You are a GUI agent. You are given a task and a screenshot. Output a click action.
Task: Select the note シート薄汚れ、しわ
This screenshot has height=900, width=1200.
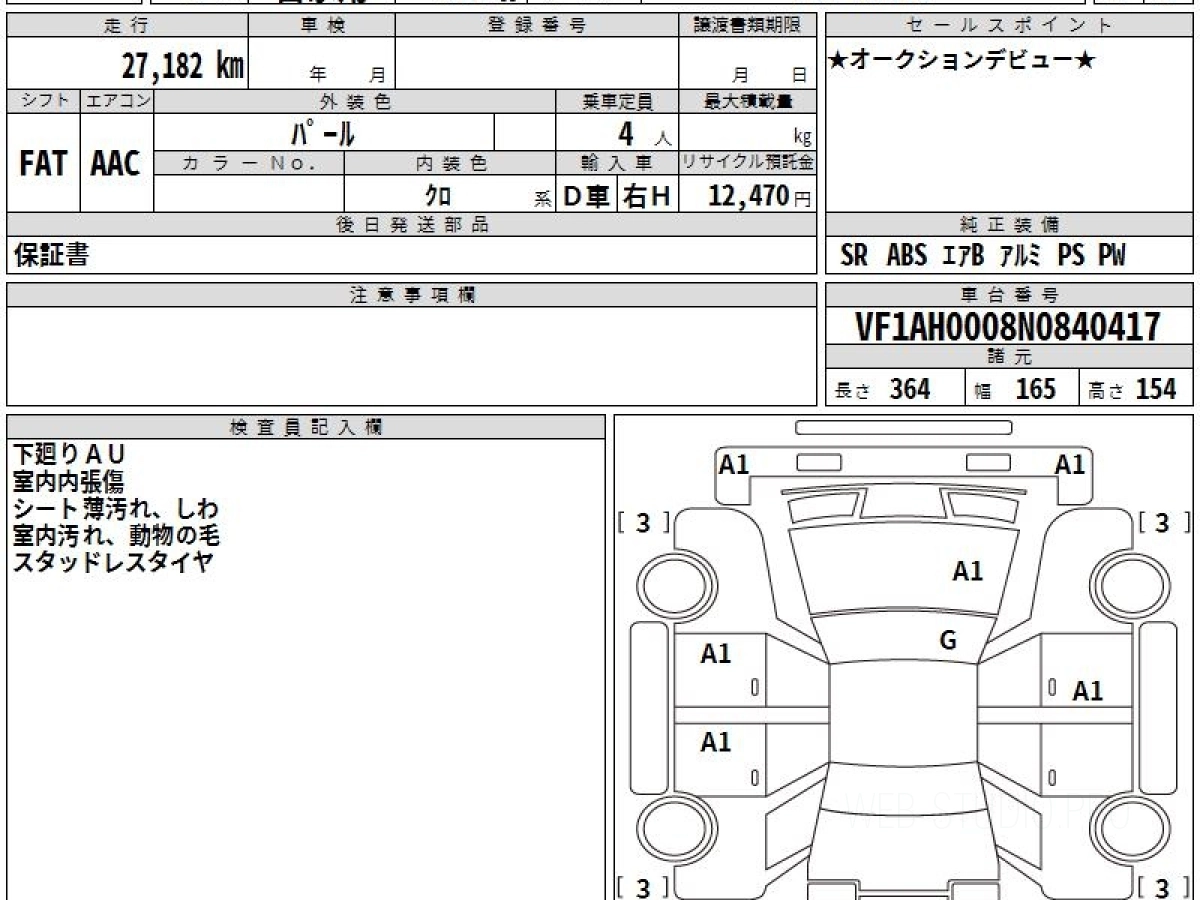(115, 509)
